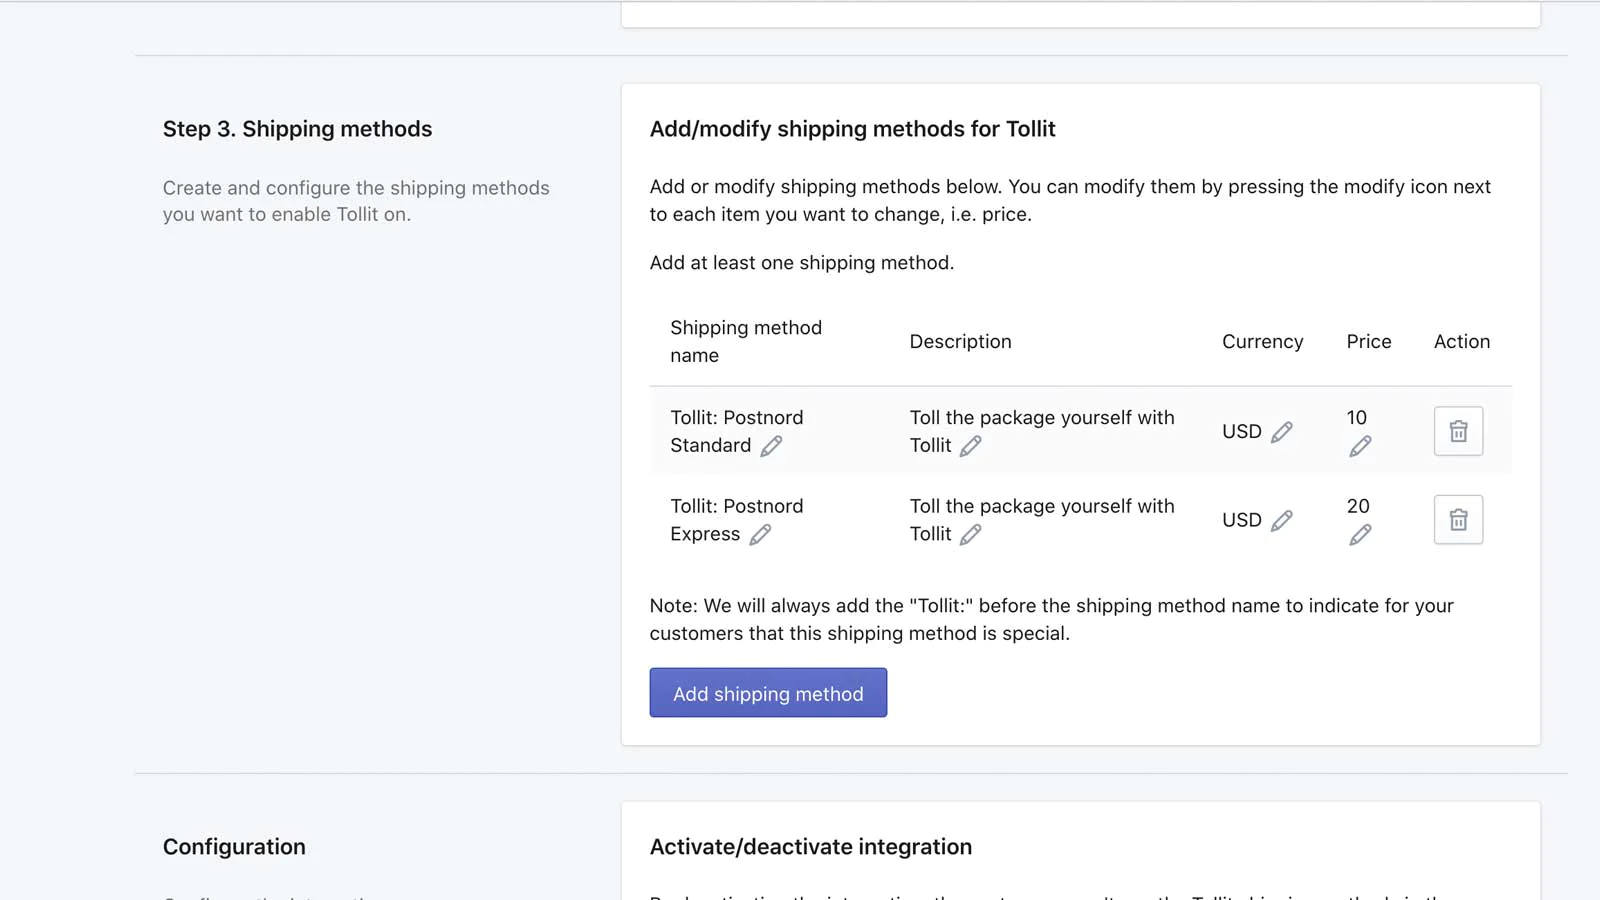Edit description of Postnord Standard row
Image resolution: width=1600 pixels, height=900 pixels.
970,446
